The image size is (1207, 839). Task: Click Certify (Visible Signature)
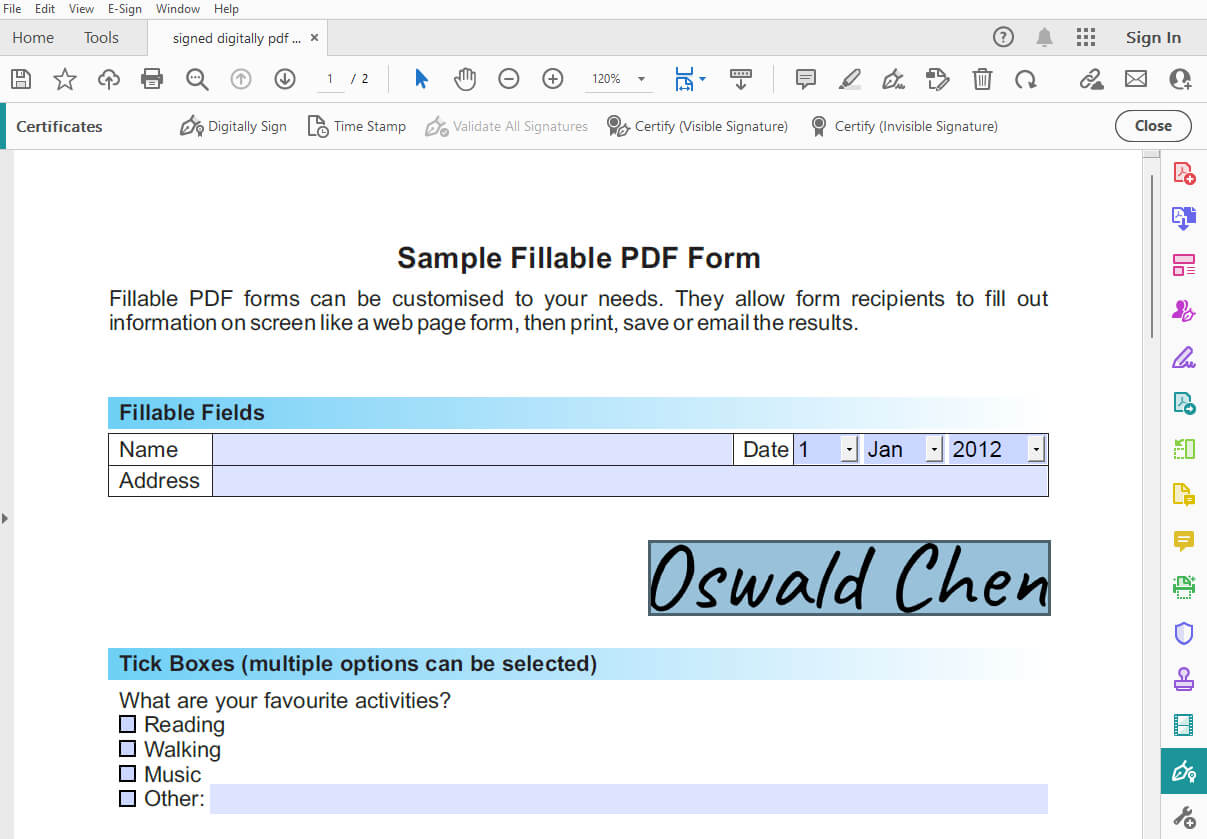point(697,126)
